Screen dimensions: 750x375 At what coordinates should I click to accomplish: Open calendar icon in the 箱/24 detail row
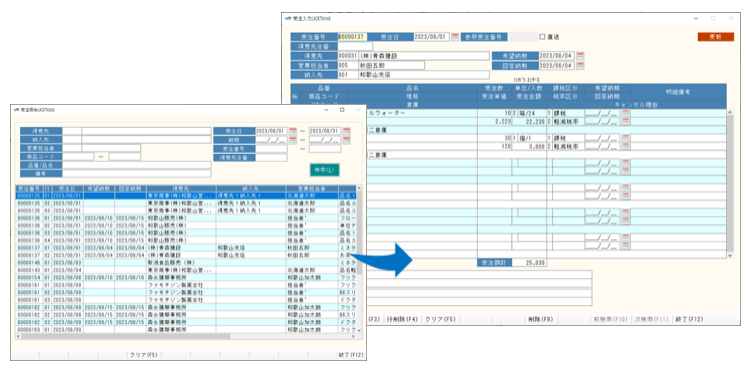point(626,114)
